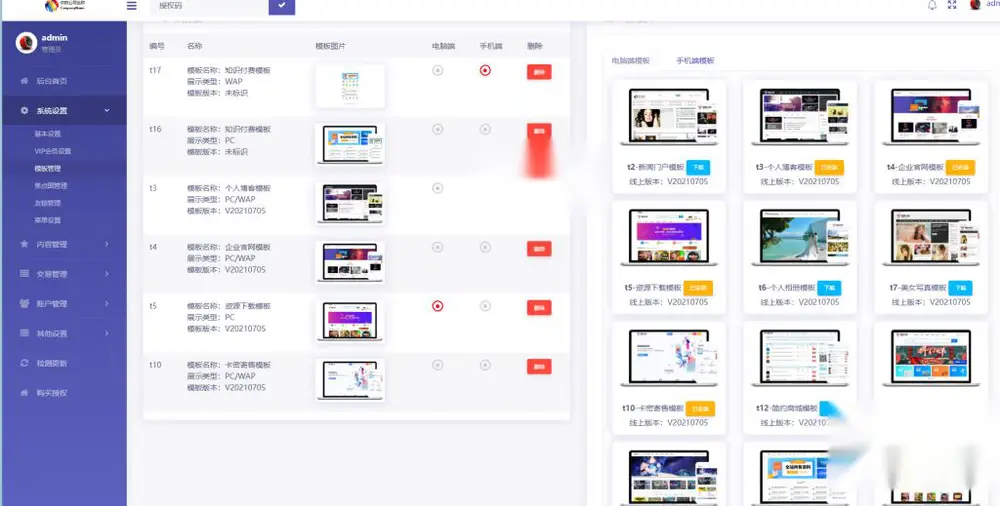Submit 授权码 with the checkmark button
The height and width of the screenshot is (506, 1000).
pos(282,6)
